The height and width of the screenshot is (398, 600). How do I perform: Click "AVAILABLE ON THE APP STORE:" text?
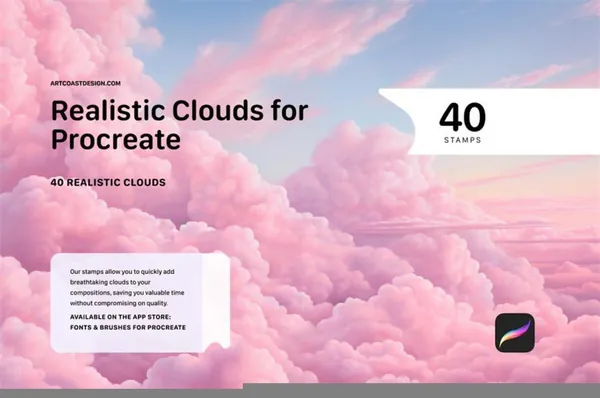pos(121,317)
